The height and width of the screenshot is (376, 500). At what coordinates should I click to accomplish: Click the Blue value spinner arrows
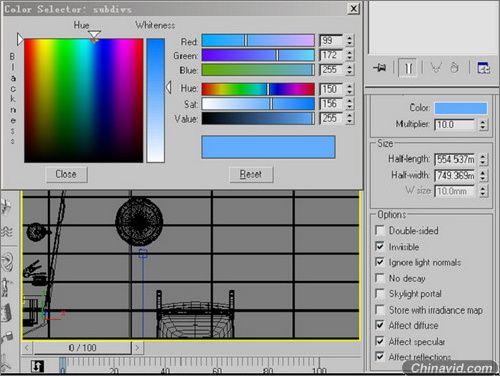pyautogui.click(x=349, y=70)
